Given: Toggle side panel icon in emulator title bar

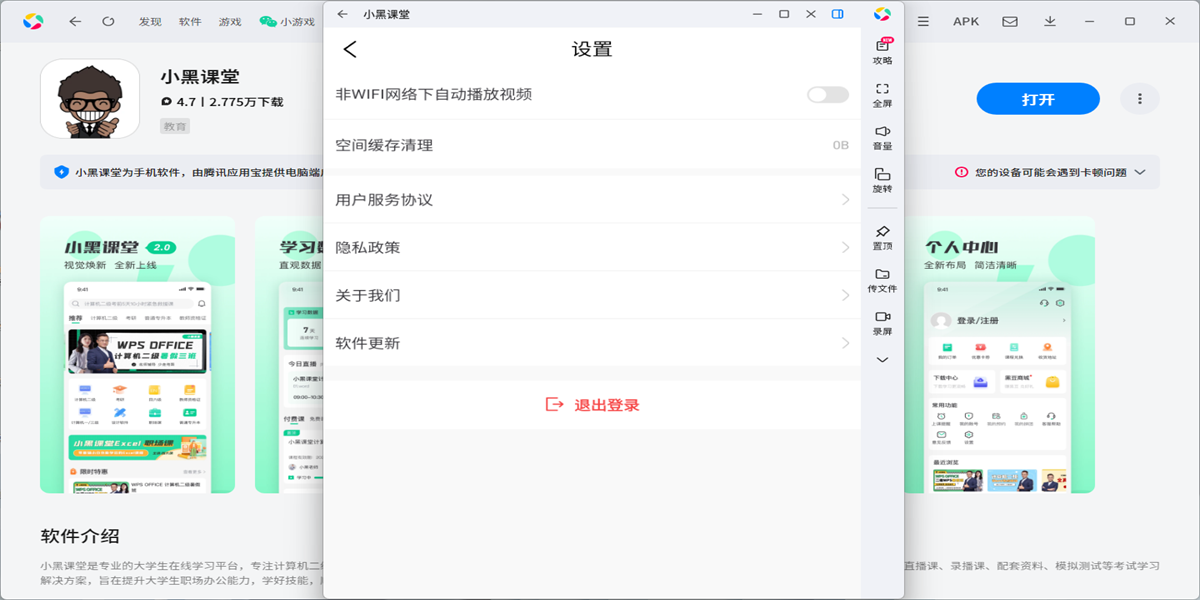Looking at the screenshot, I should click(838, 14).
